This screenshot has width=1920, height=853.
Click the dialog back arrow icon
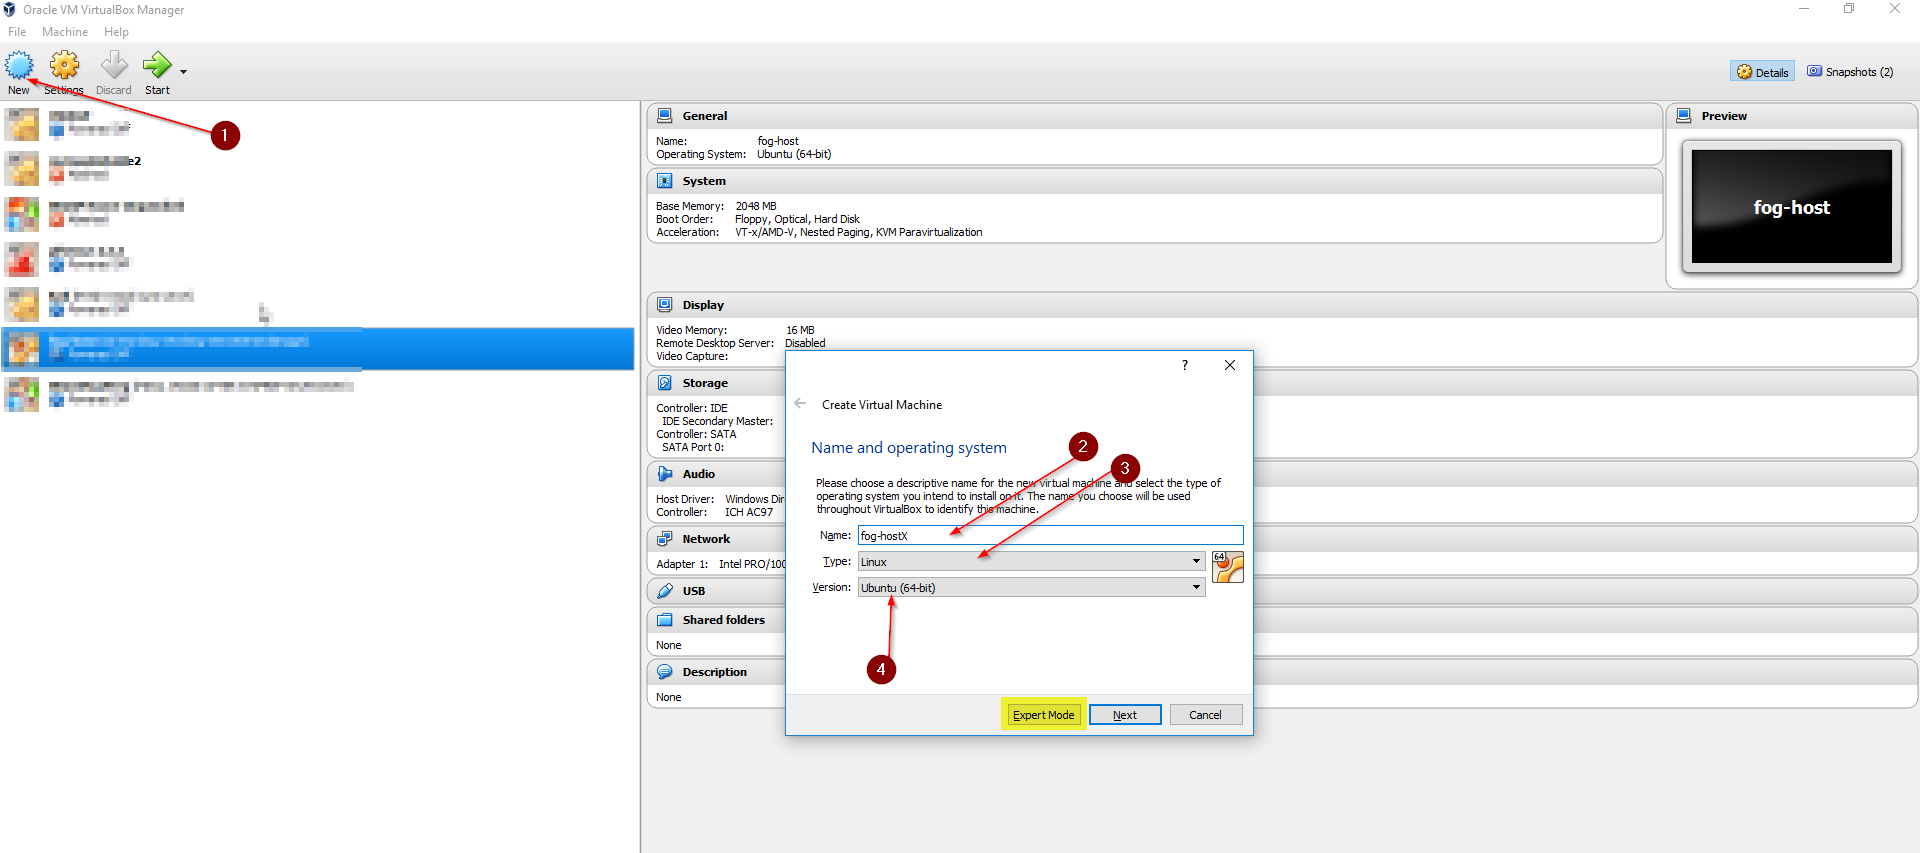pyautogui.click(x=800, y=404)
